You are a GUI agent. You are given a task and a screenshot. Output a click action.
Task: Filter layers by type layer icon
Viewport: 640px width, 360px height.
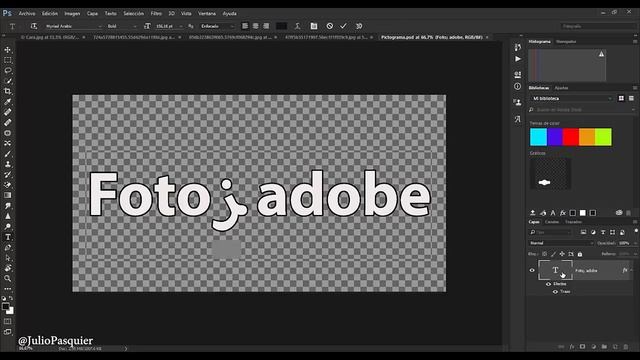pos(603,232)
